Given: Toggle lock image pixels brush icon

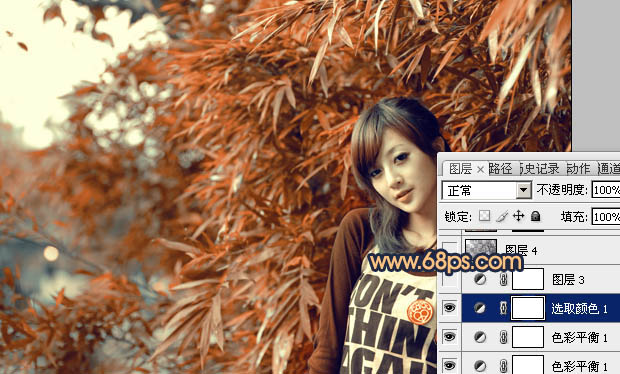Looking at the screenshot, I should pyautogui.click(x=502, y=216).
